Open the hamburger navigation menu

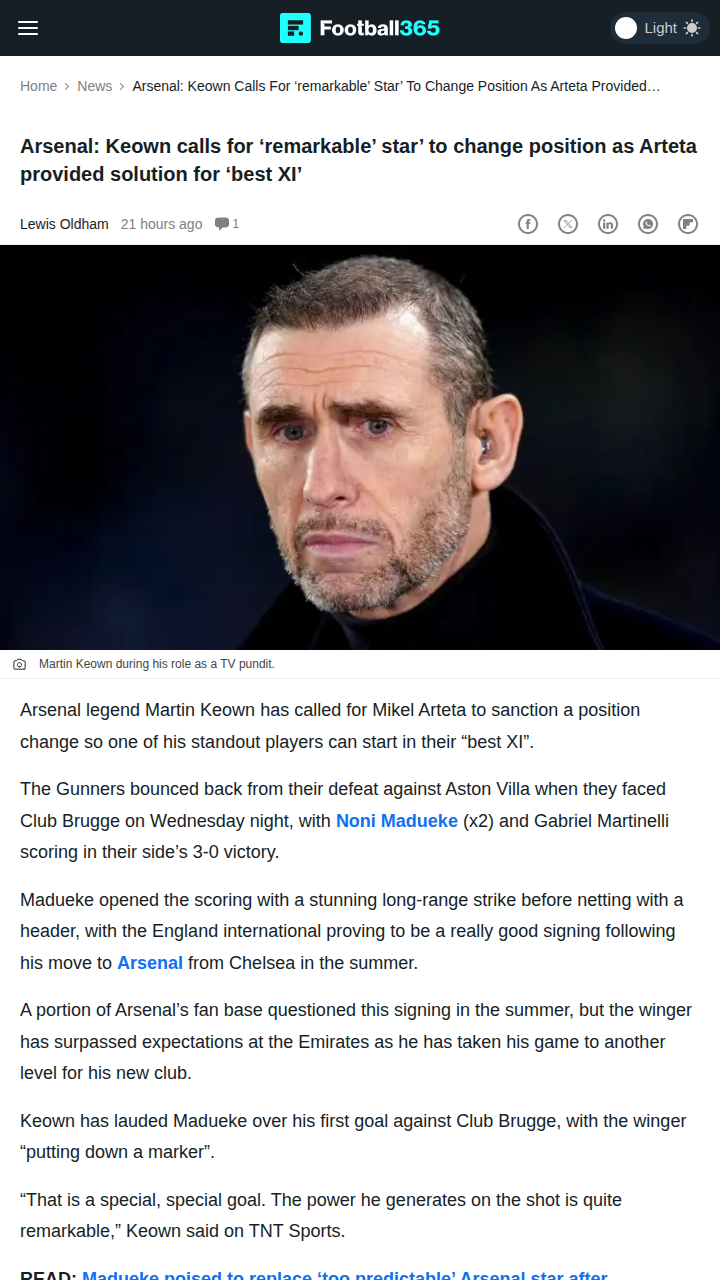pos(28,28)
